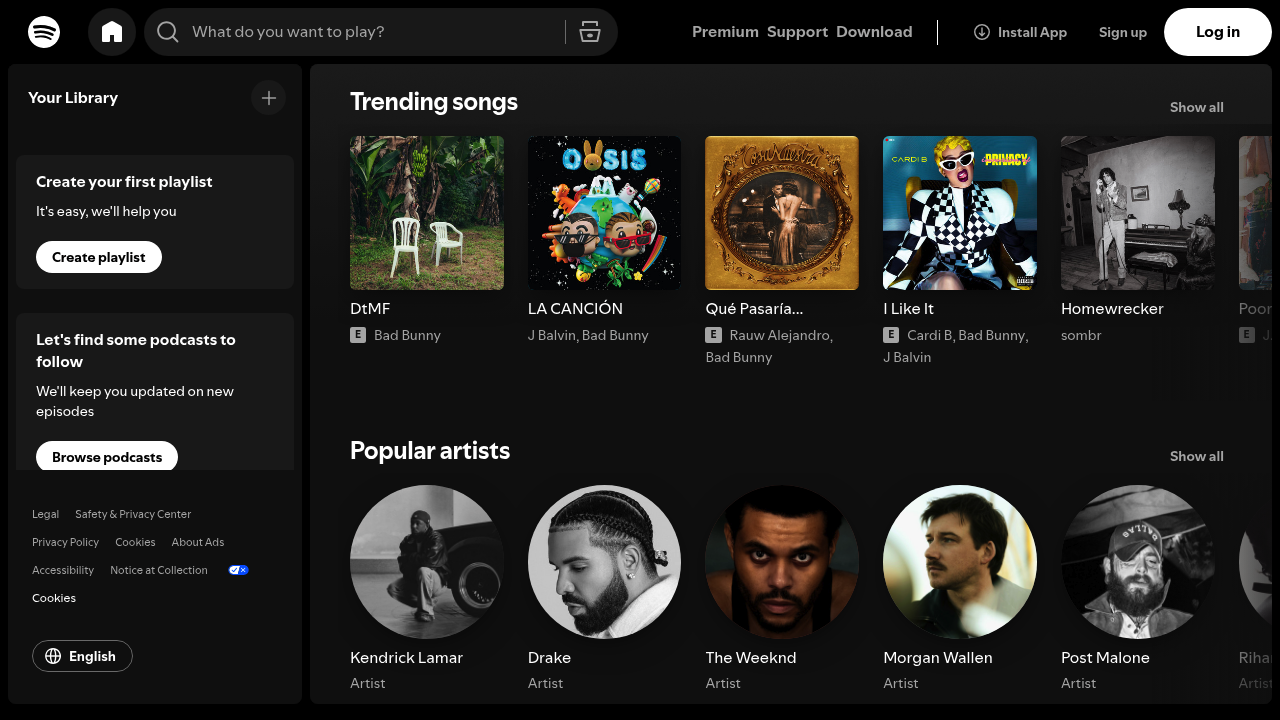Type in the What do you want to play field
This screenshot has width=1280, height=720.
(x=370, y=32)
